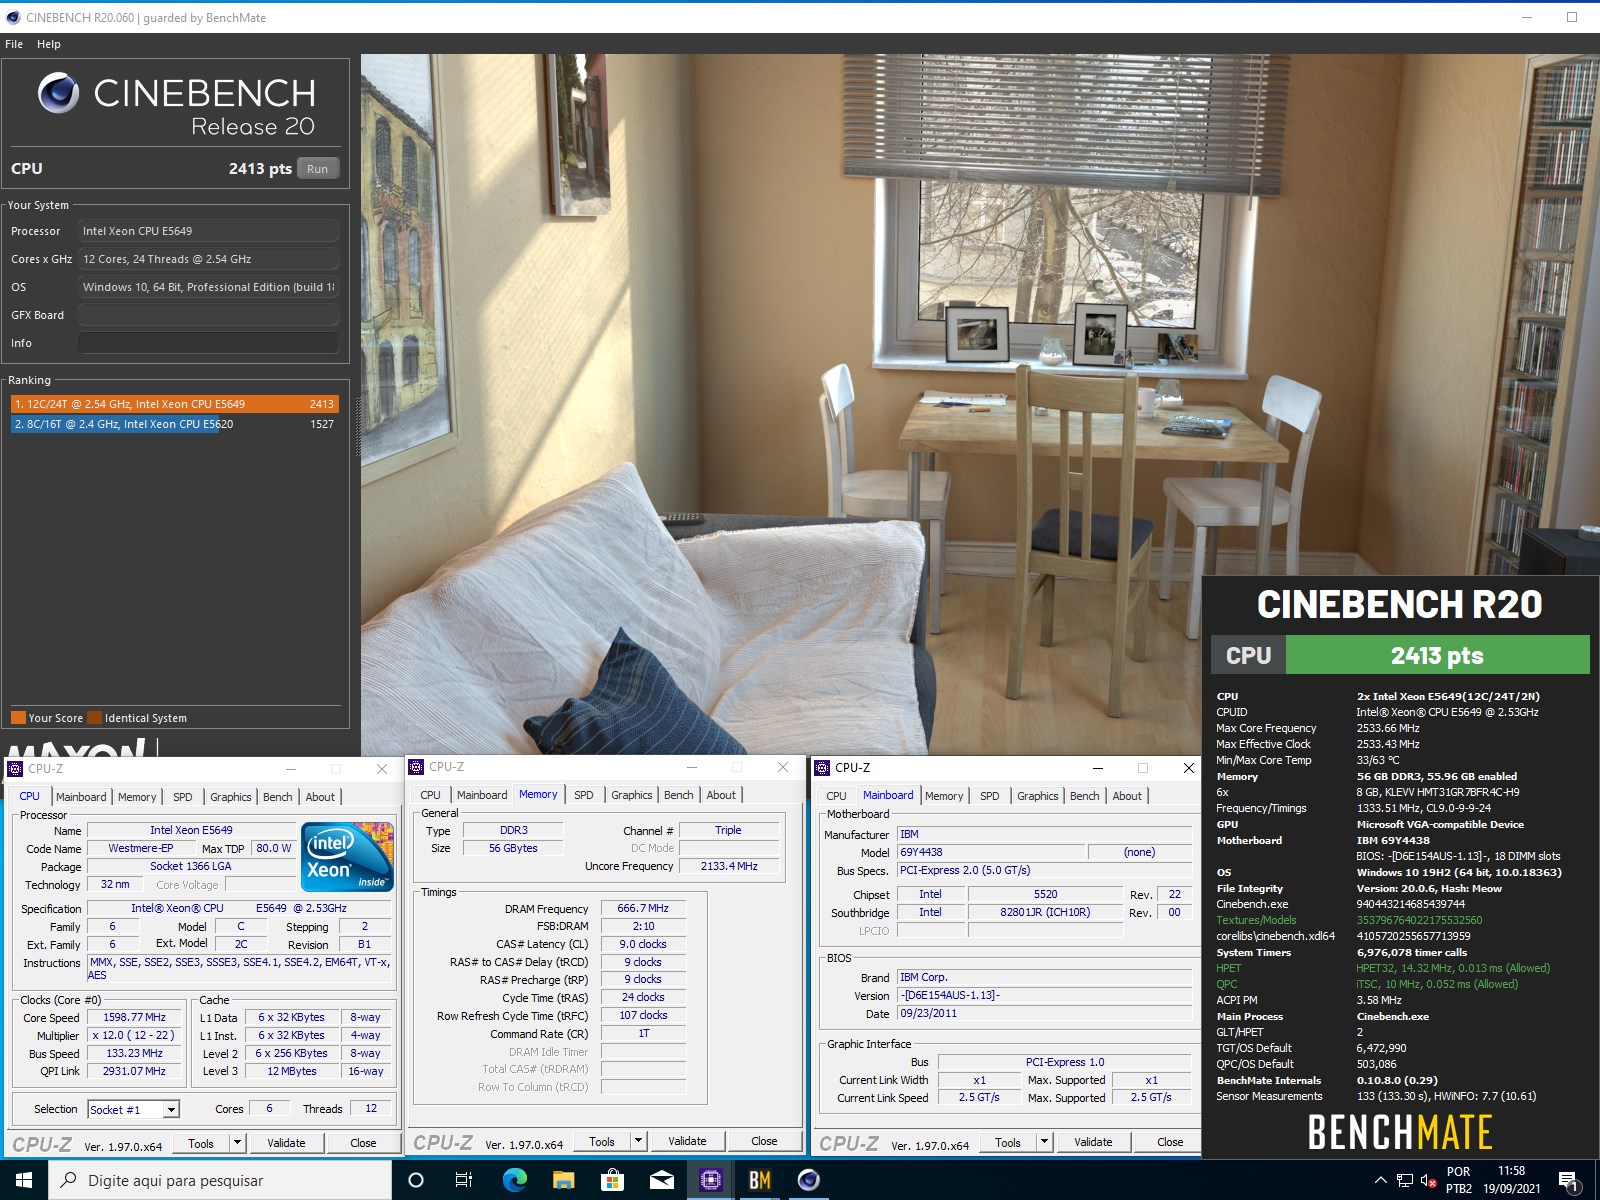This screenshot has width=1600, height=1200.
Task: Click the green 2413 pts BenchMate score bar
Action: 1437,655
